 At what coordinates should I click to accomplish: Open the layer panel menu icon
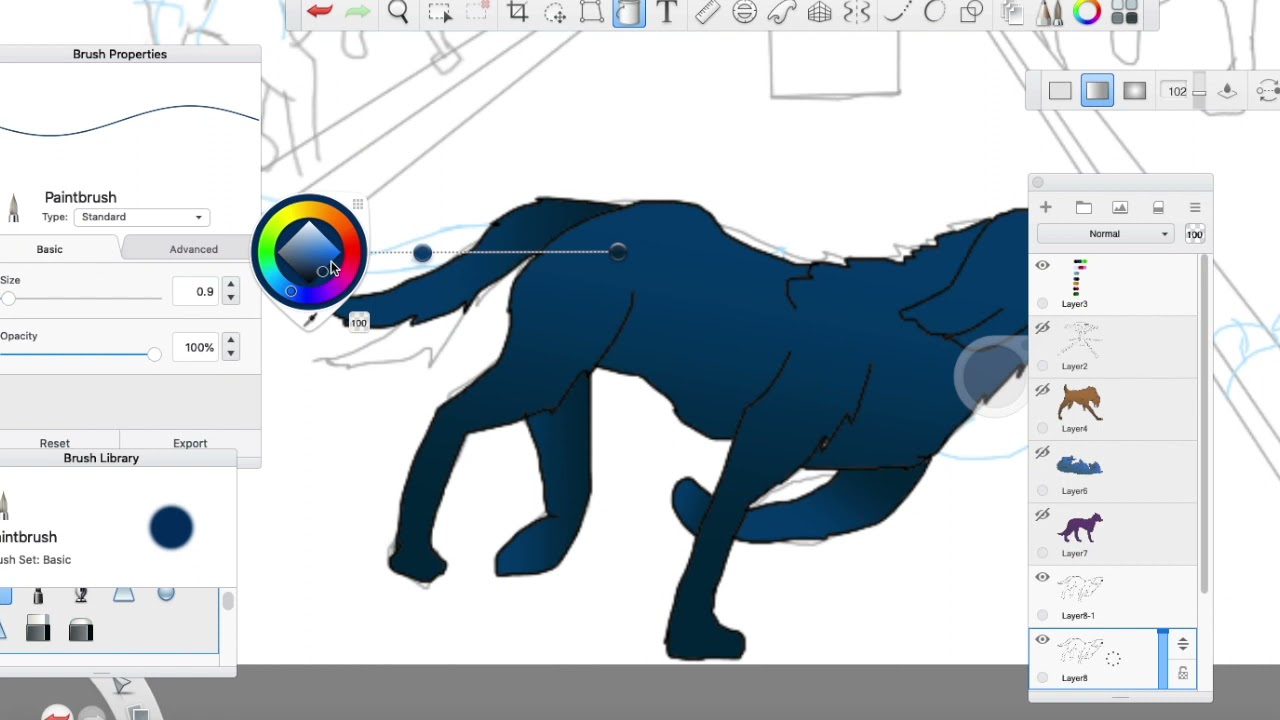[1195, 207]
